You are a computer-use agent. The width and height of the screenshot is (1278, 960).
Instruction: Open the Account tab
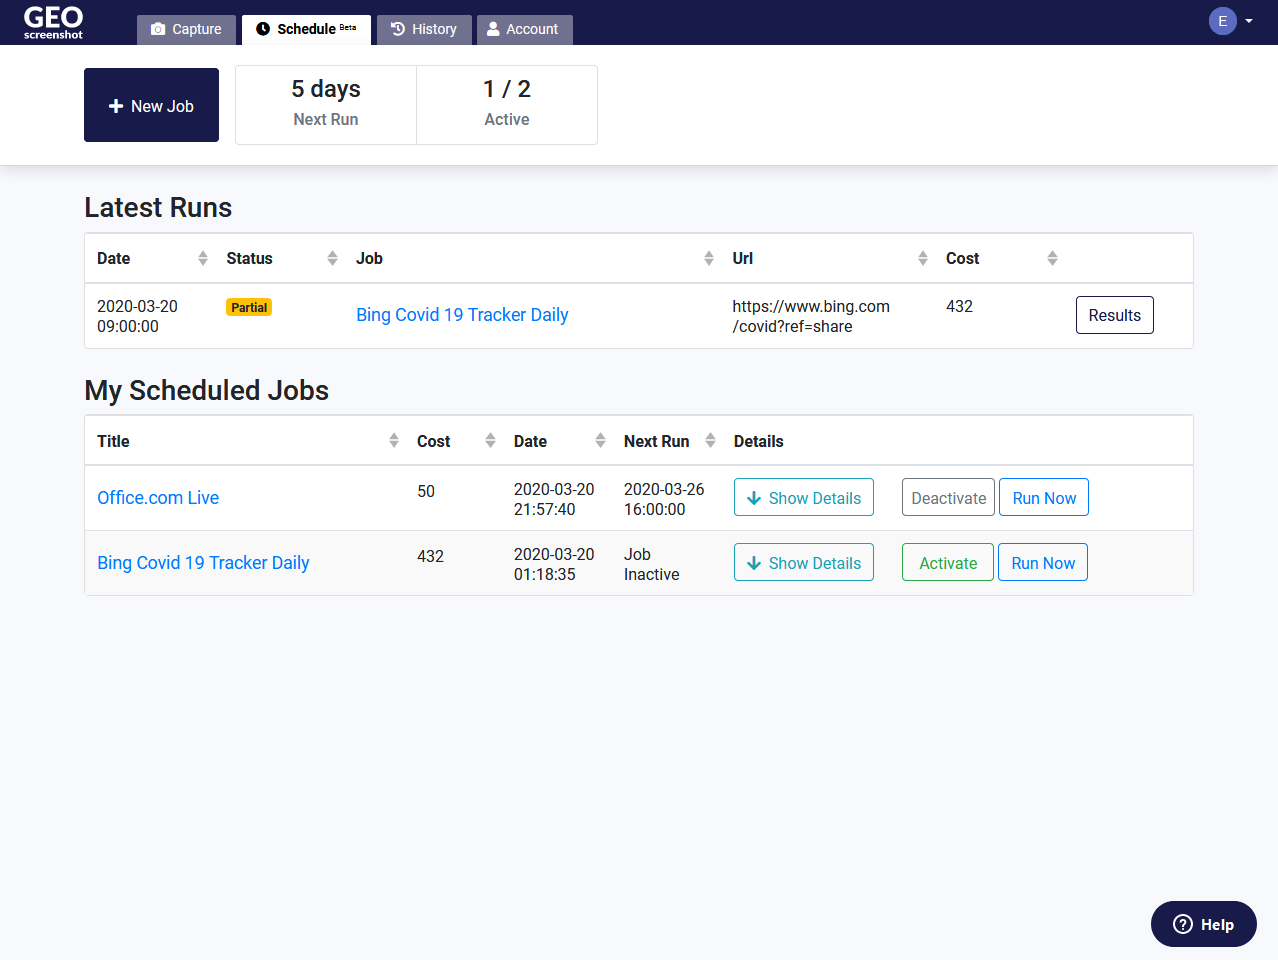coord(524,29)
